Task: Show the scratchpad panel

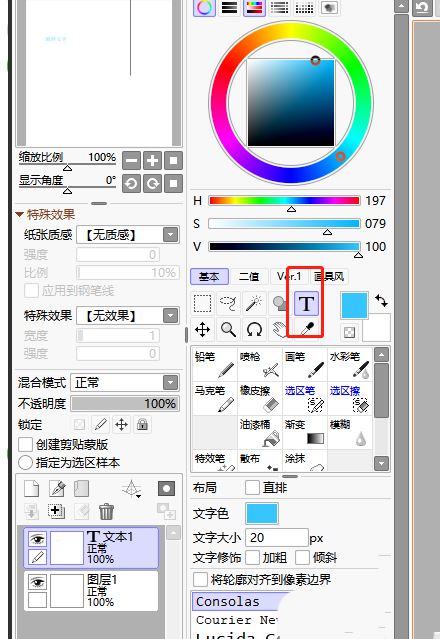Action: [x=329, y=8]
